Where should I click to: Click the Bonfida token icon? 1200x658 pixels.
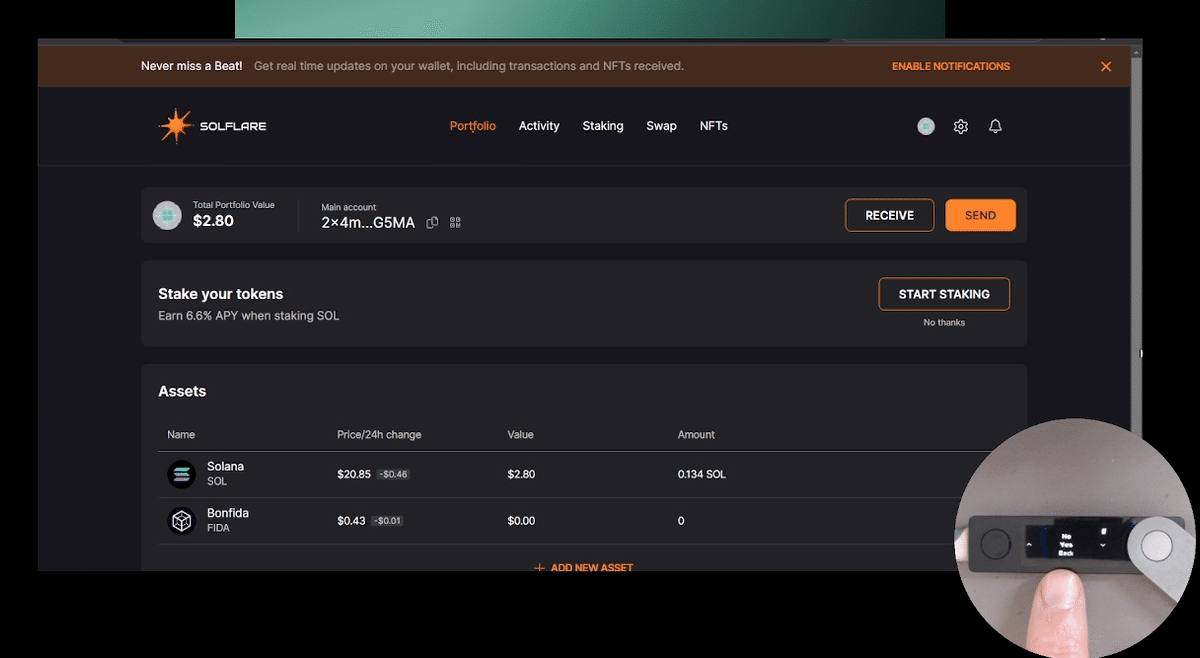click(181, 521)
